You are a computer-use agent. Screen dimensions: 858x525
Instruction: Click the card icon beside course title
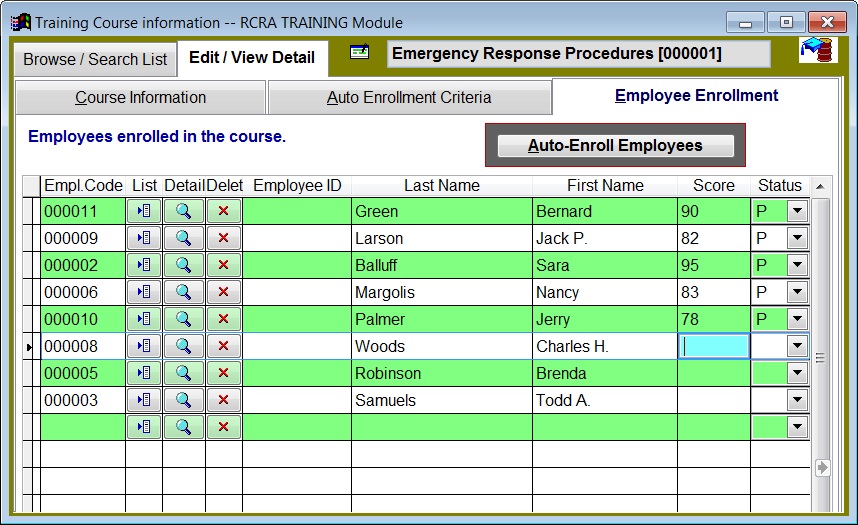pyautogui.click(x=360, y=51)
